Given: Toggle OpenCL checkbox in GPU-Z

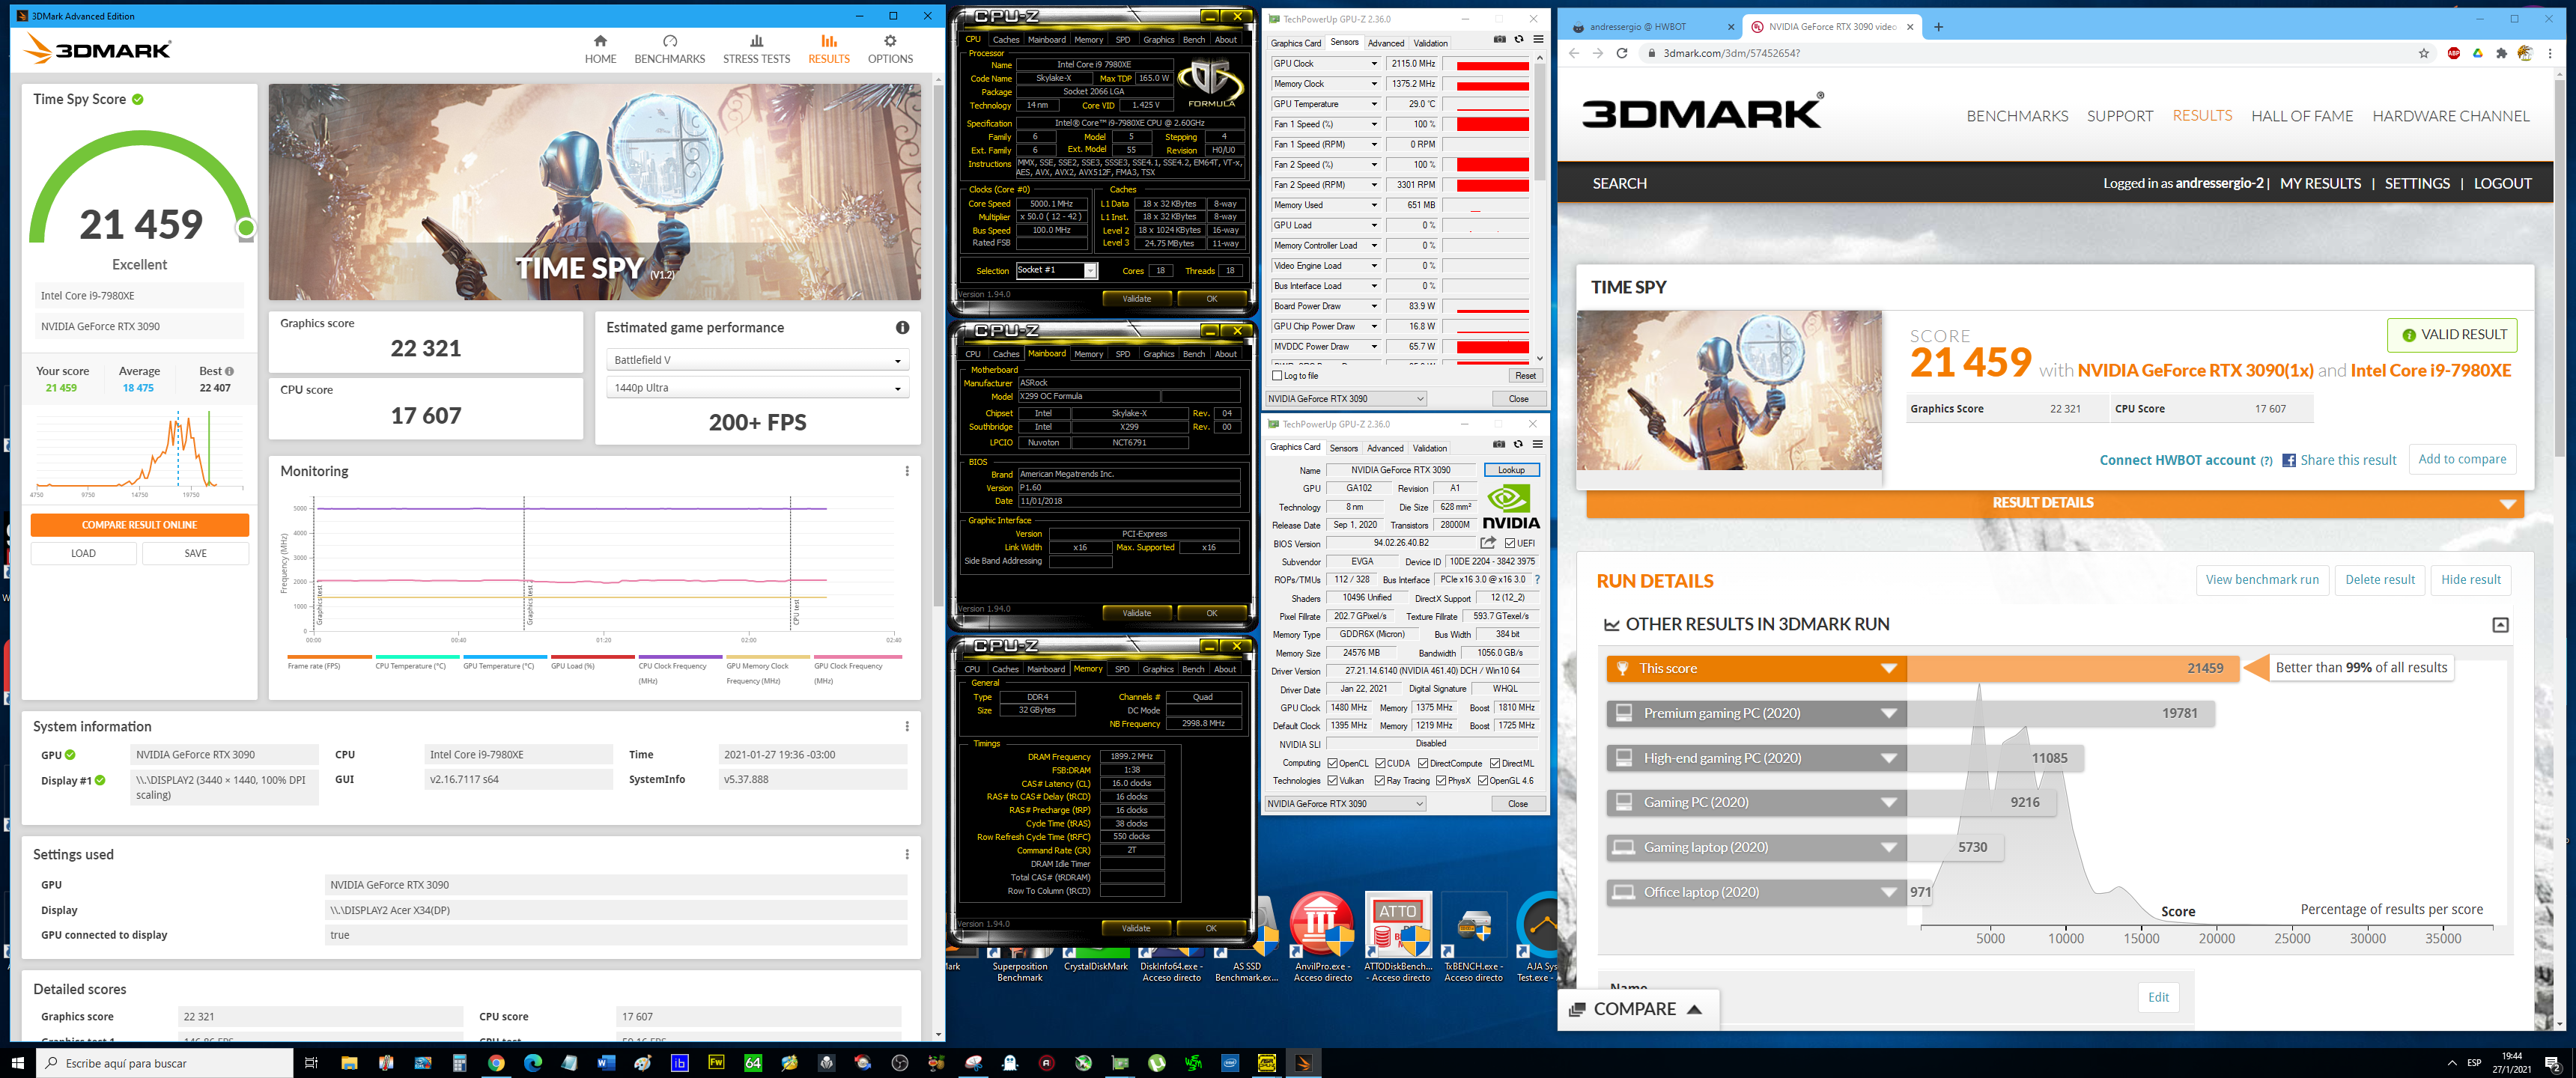Looking at the screenshot, I should pos(1333,763).
